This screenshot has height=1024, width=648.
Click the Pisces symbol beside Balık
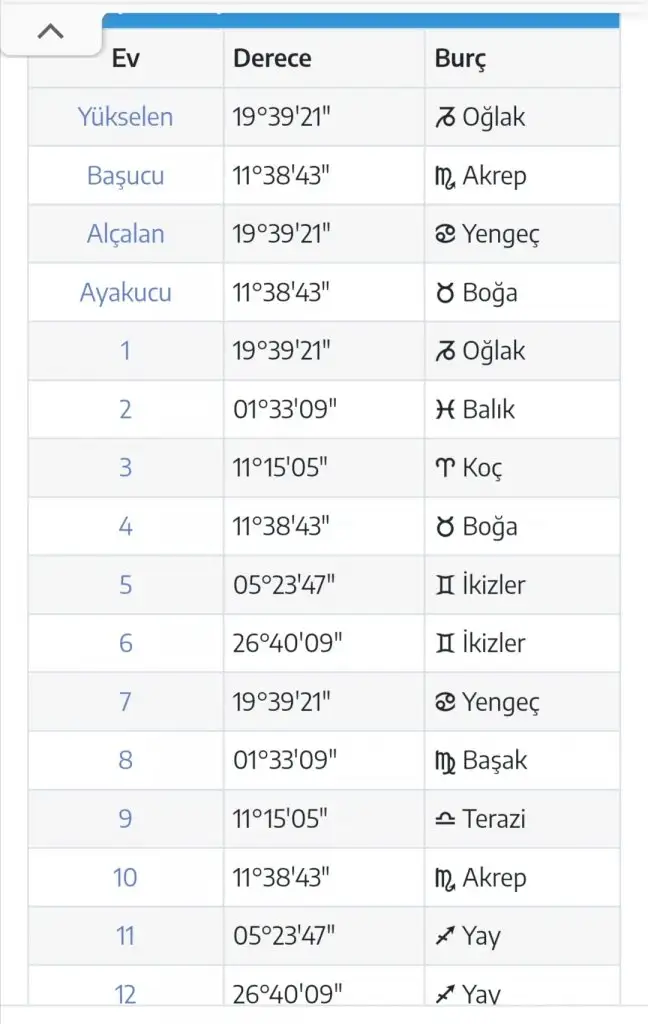[445, 410]
